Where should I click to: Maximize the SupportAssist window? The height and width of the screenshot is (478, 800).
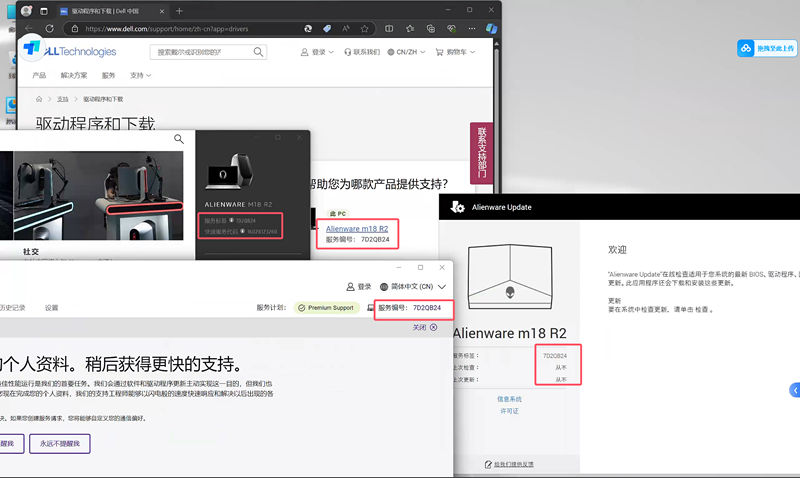420,267
